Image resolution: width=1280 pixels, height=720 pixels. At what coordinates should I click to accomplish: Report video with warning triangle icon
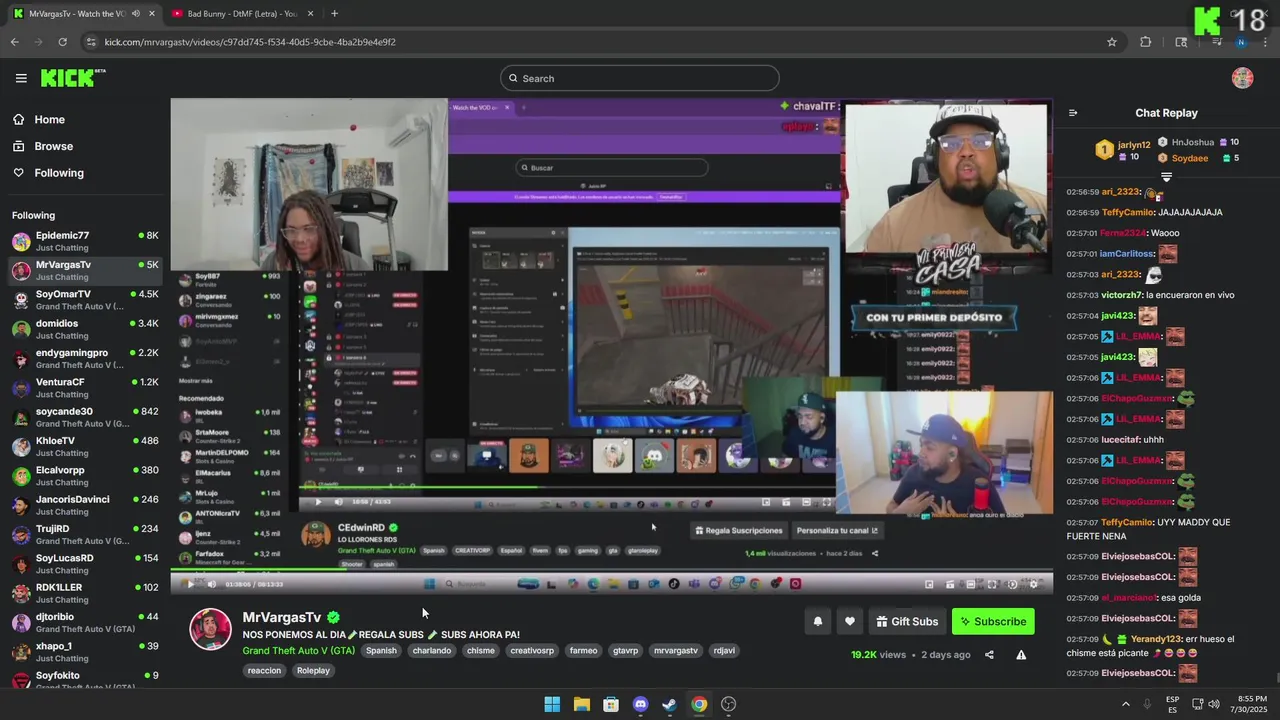[1021, 655]
